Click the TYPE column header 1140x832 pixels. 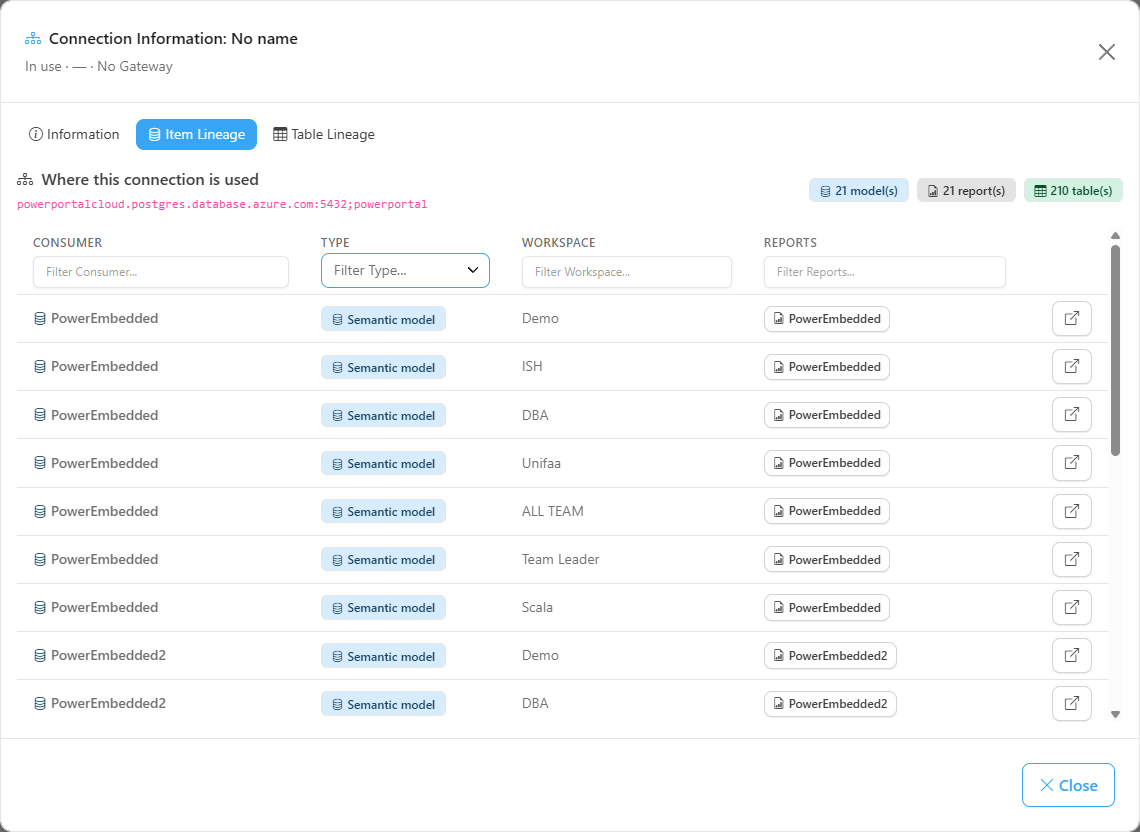point(335,243)
